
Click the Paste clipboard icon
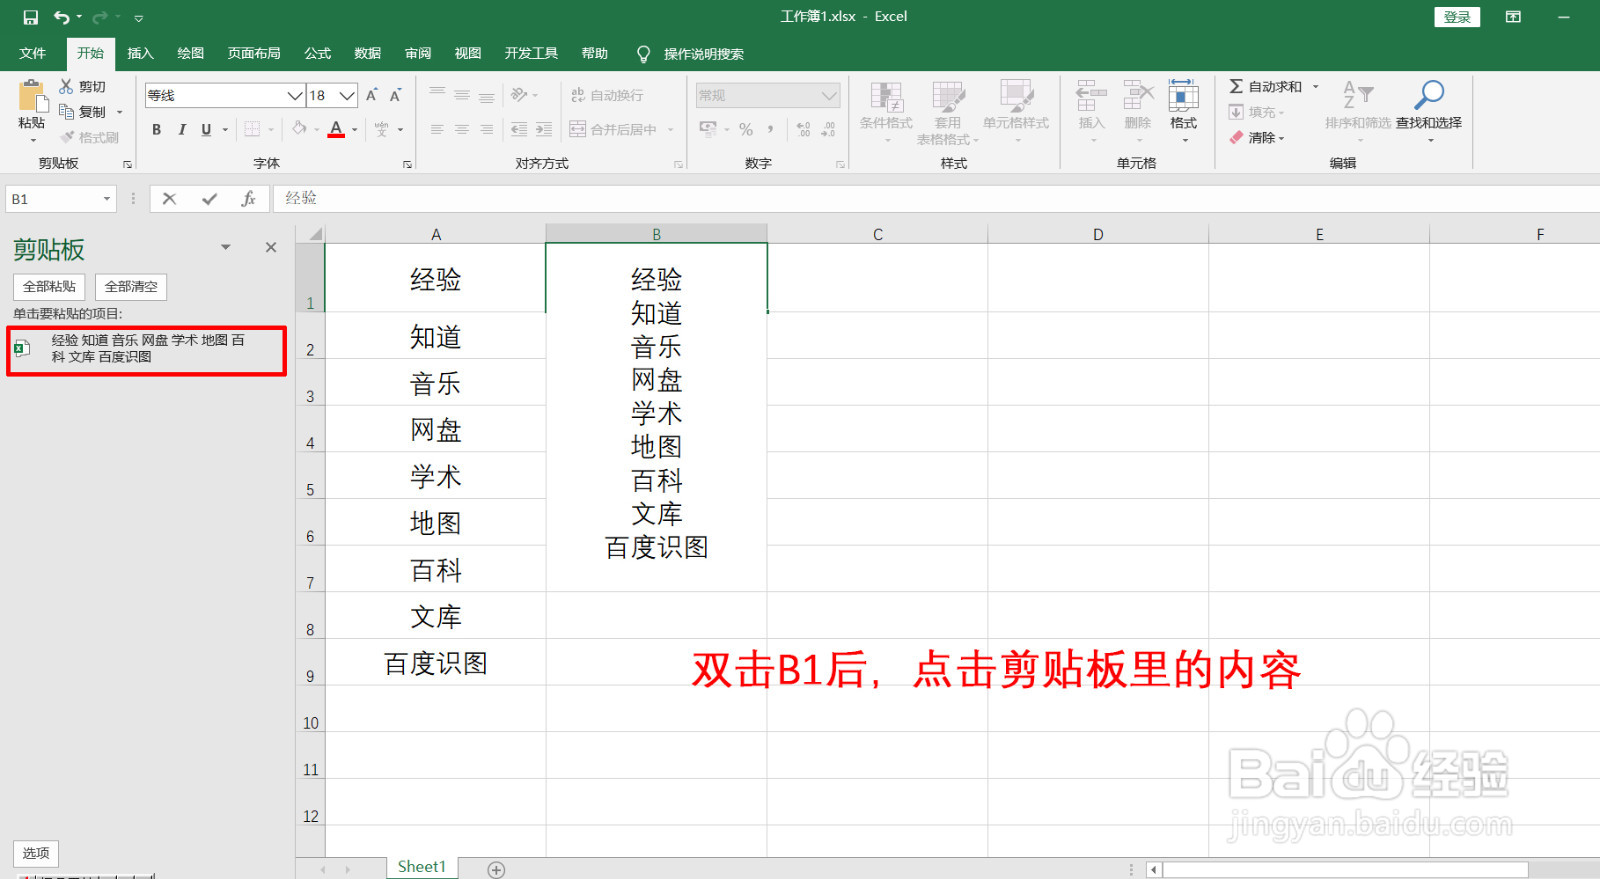(x=32, y=97)
